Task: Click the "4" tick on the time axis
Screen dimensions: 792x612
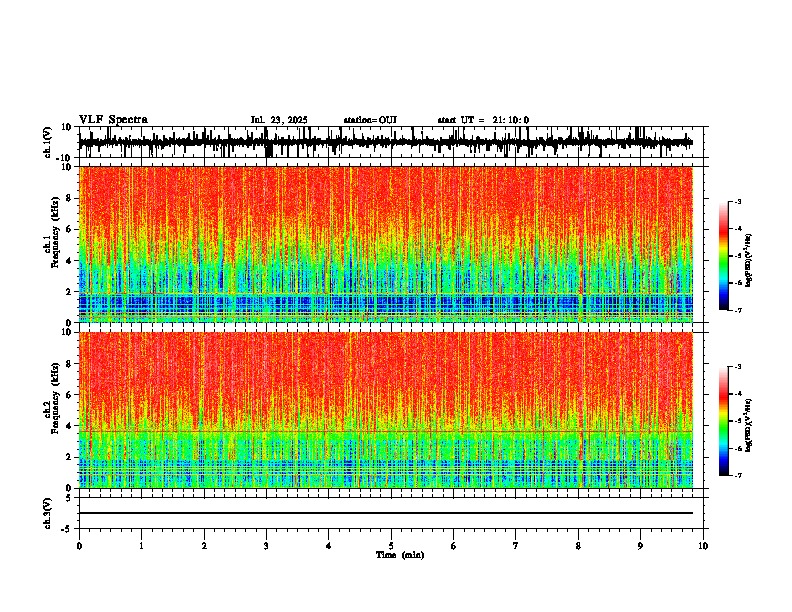Action: click(328, 546)
